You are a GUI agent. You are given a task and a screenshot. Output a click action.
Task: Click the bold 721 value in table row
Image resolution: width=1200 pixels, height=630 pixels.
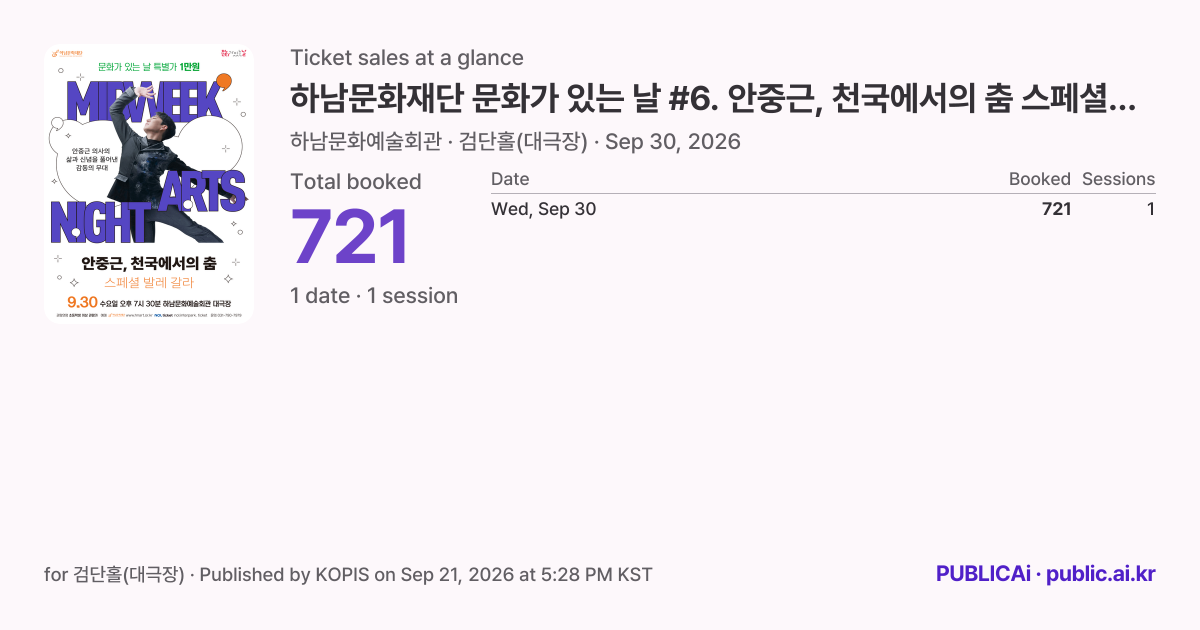[x=1056, y=209]
